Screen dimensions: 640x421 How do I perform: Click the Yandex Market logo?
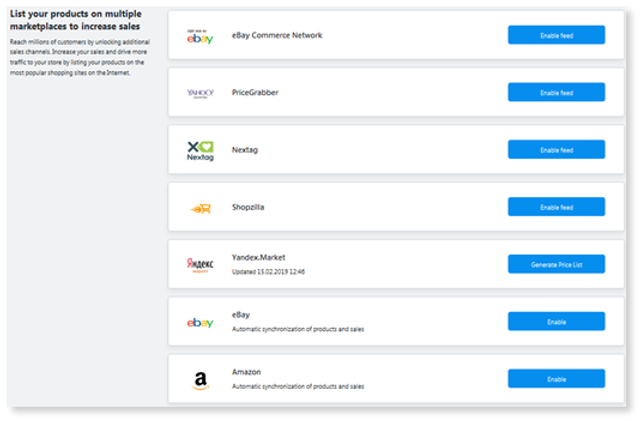200,265
